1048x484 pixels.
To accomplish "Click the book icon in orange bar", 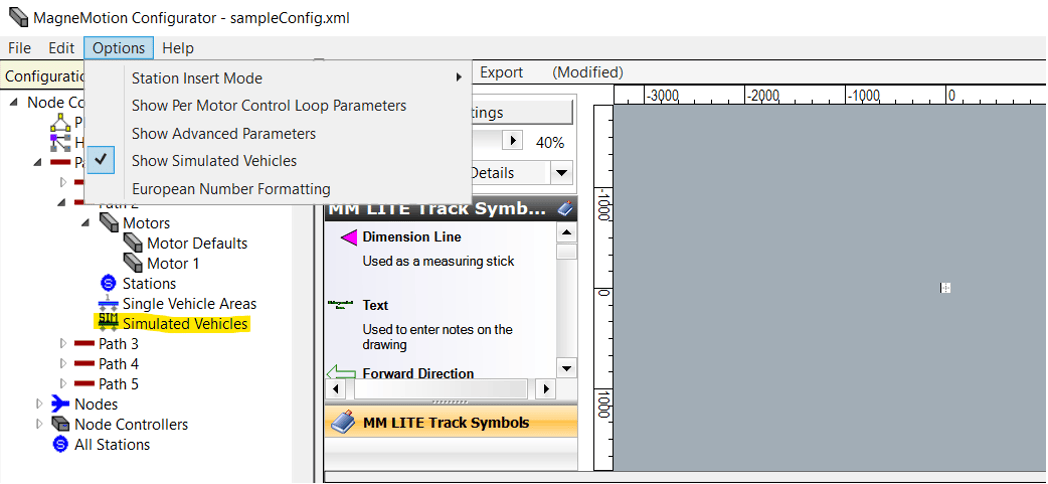I will pos(344,422).
